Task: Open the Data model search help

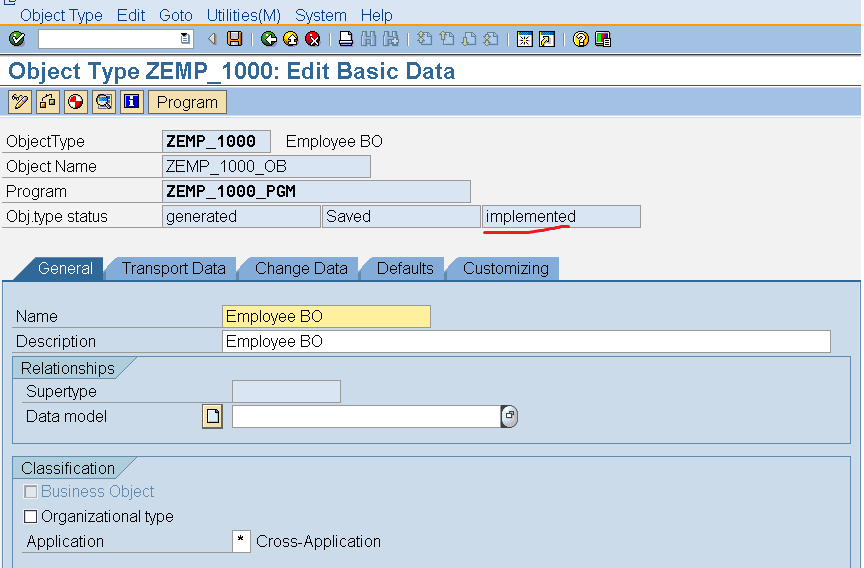Action: [x=509, y=416]
